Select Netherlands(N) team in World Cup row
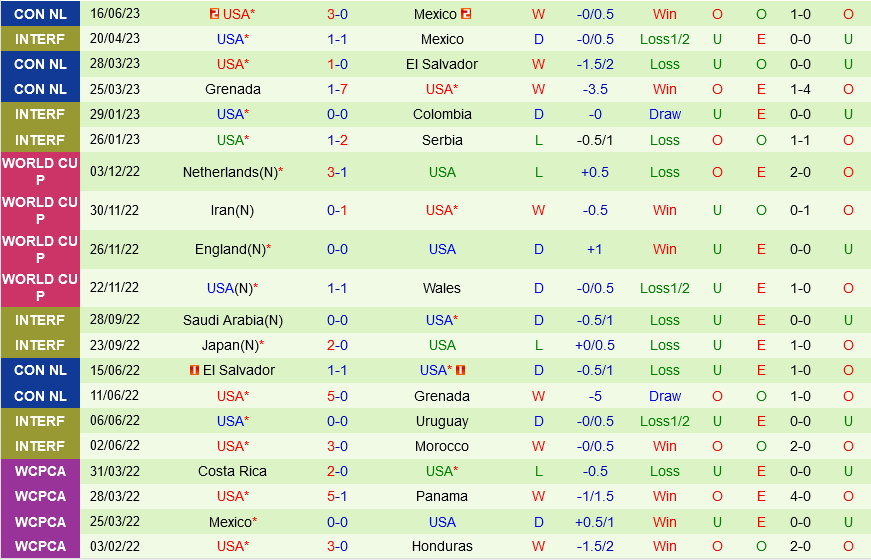This screenshot has height=560, width=871. (x=229, y=172)
